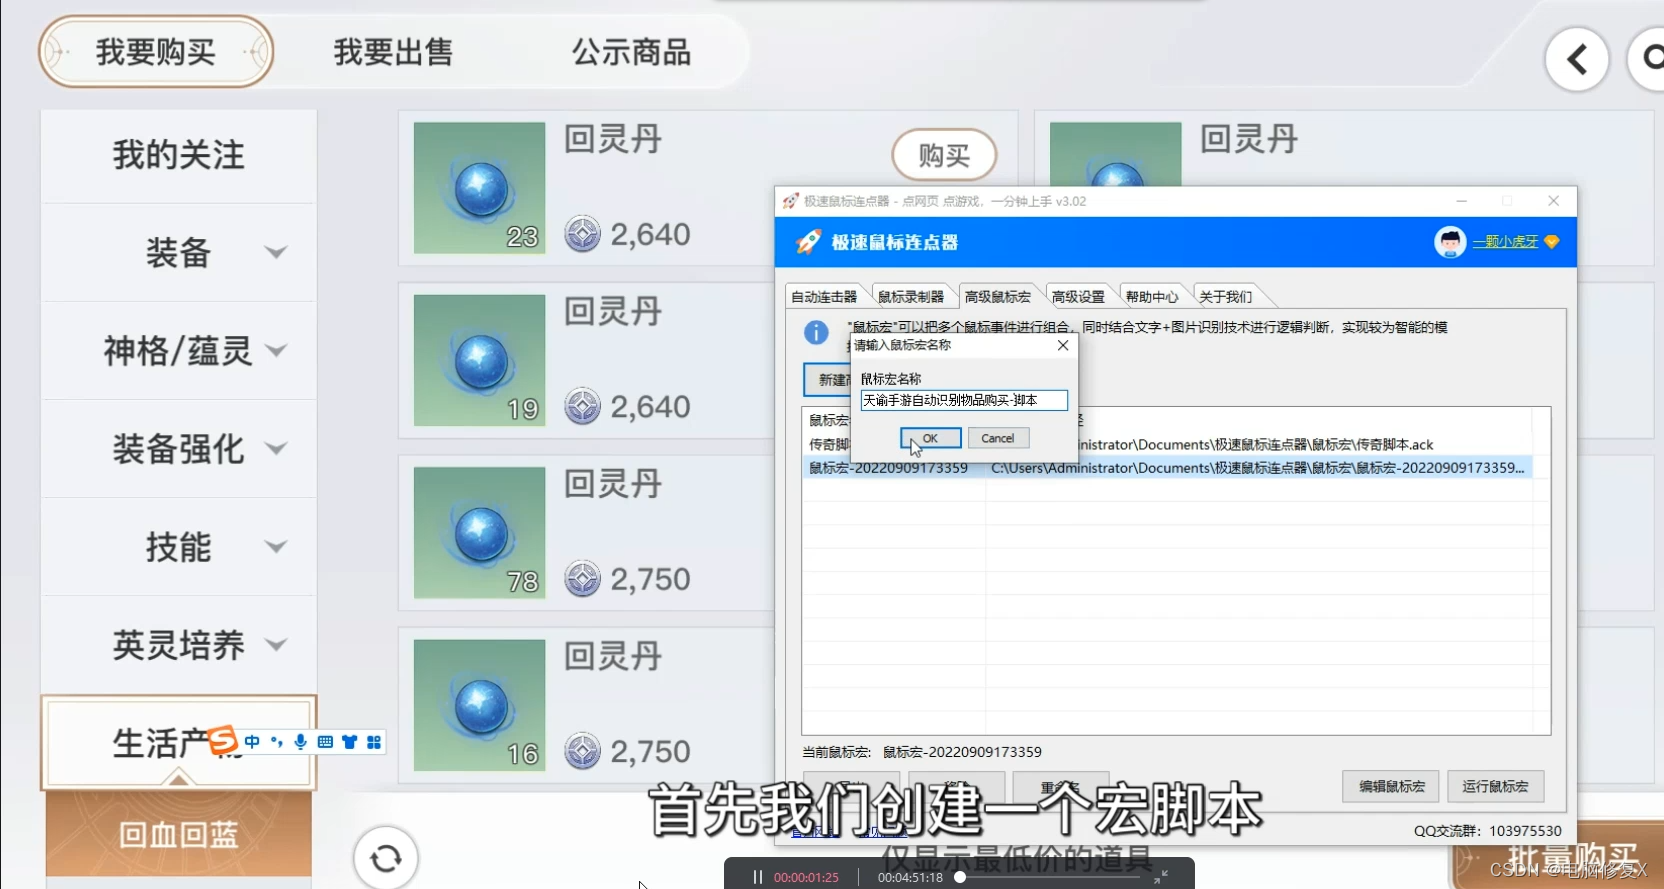The image size is (1664, 889).
Task: Select the 回血回蓝 subcategory
Action: point(179,834)
